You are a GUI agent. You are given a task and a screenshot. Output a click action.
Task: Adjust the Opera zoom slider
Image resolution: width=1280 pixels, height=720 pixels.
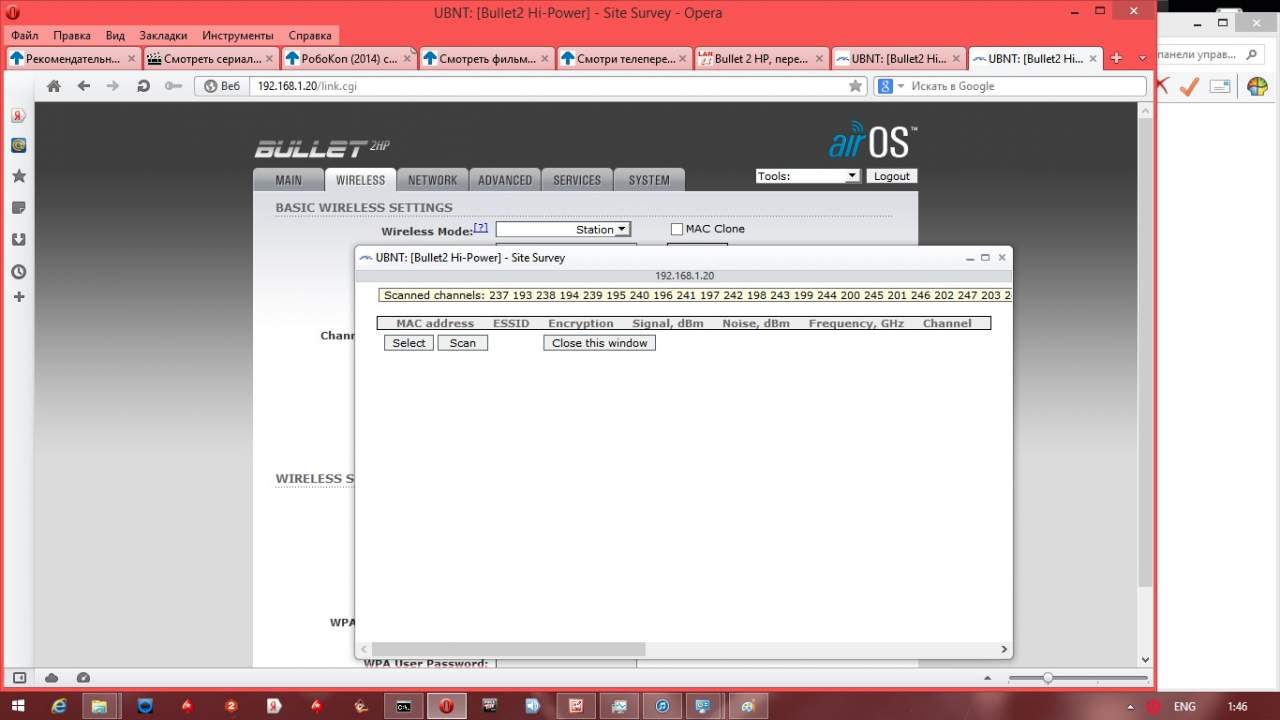tap(1048, 678)
